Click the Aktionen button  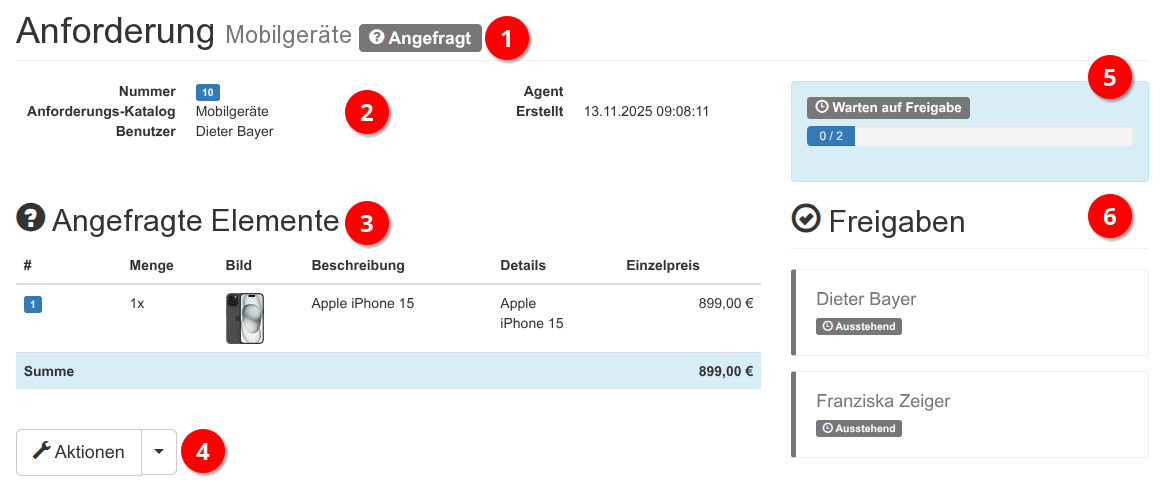click(79, 452)
